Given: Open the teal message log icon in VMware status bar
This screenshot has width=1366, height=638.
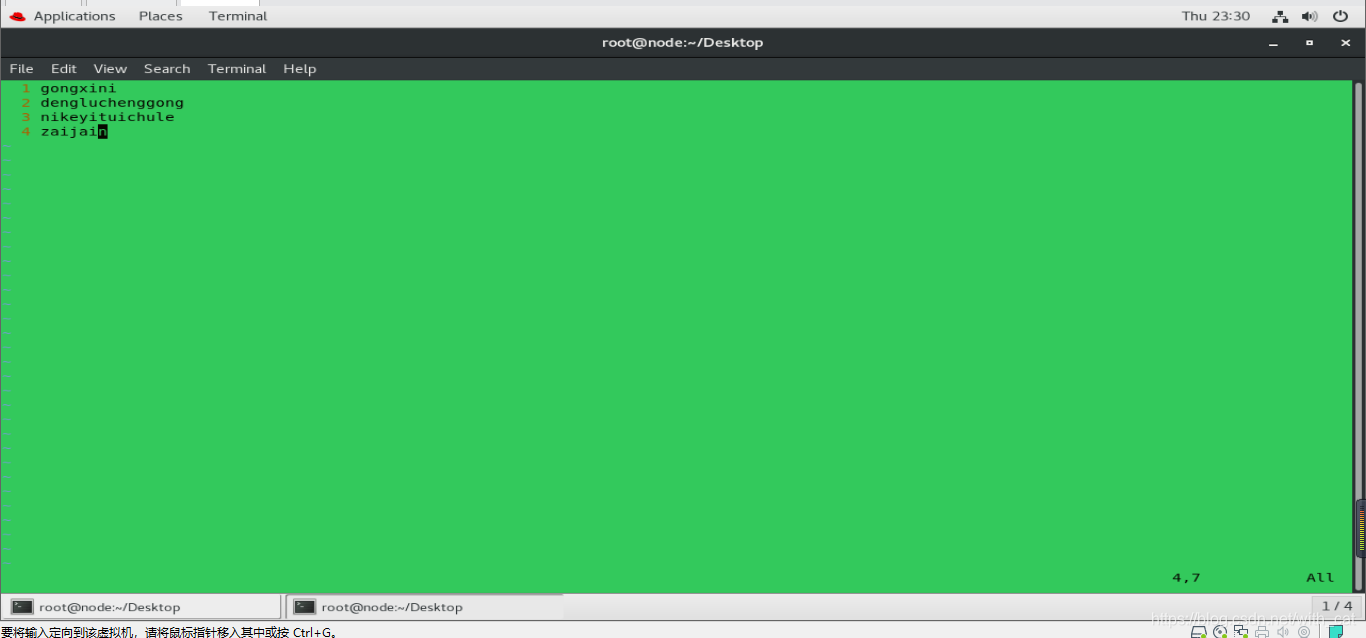Looking at the screenshot, I should point(1336,632).
